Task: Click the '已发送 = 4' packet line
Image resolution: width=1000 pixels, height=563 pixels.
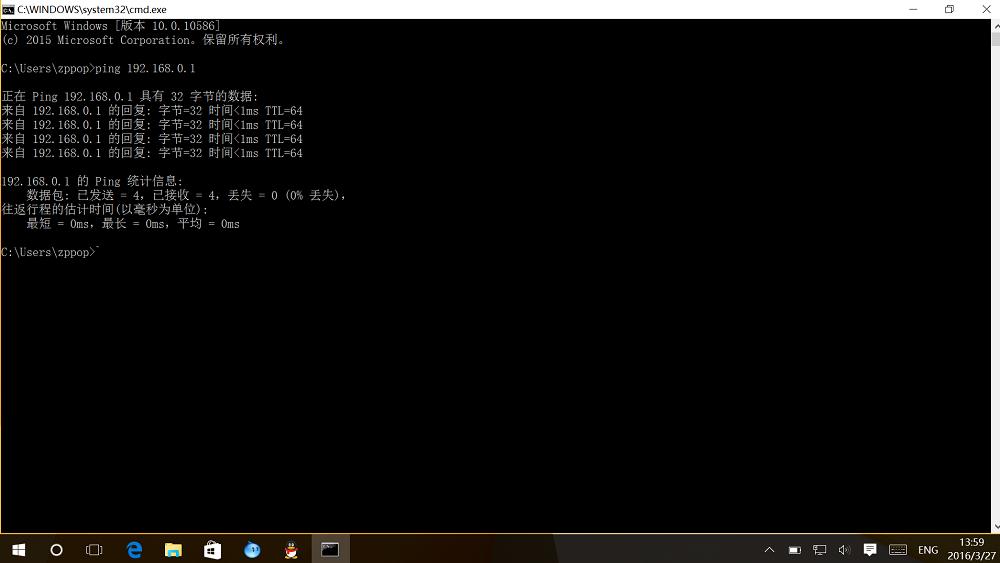Action: coord(186,196)
